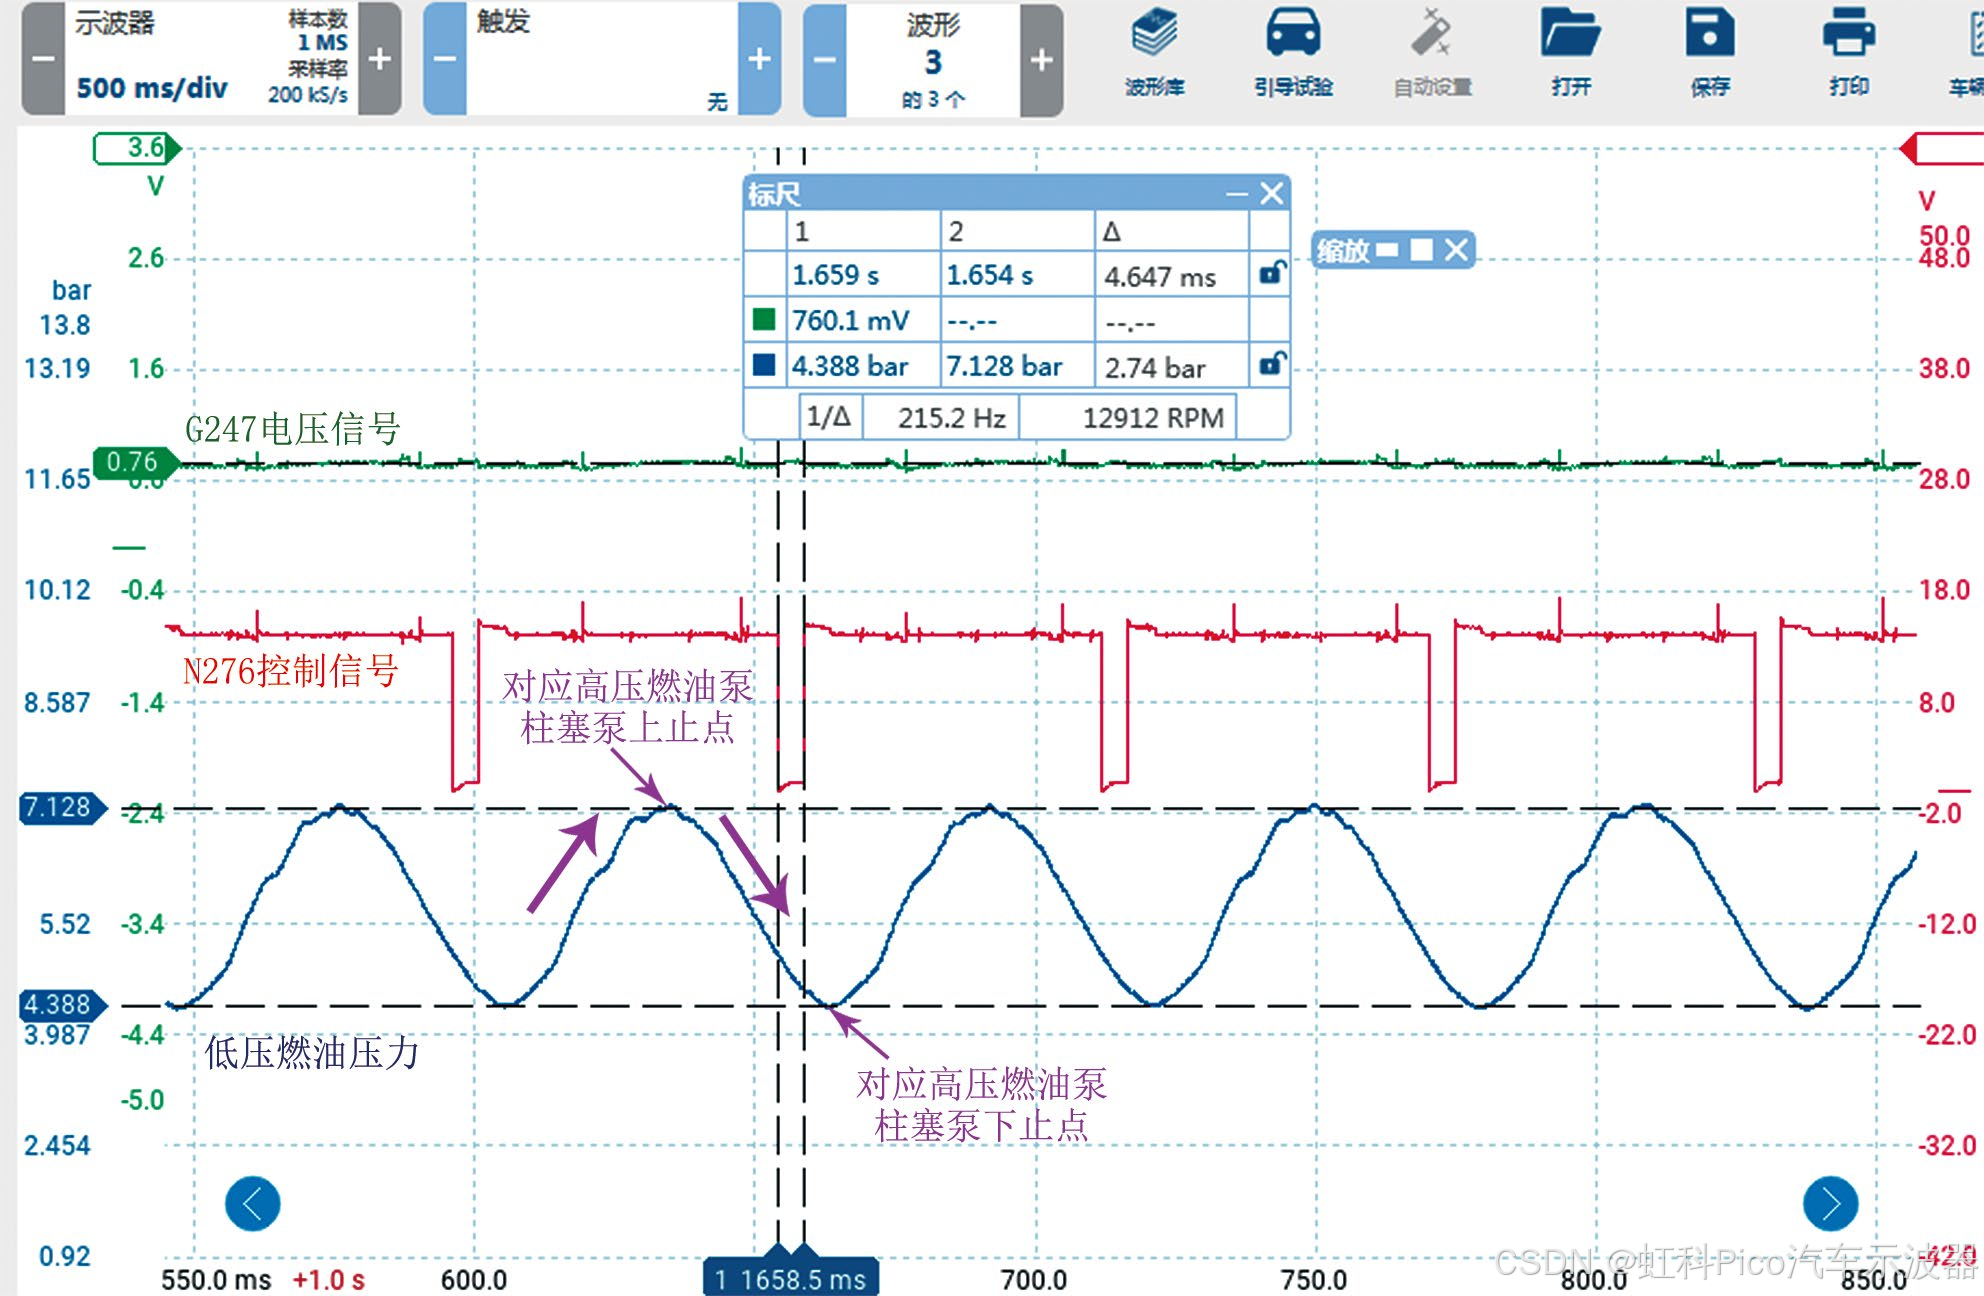
Task: Go to next waveform buffer with plus
Action: click(x=1041, y=59)
